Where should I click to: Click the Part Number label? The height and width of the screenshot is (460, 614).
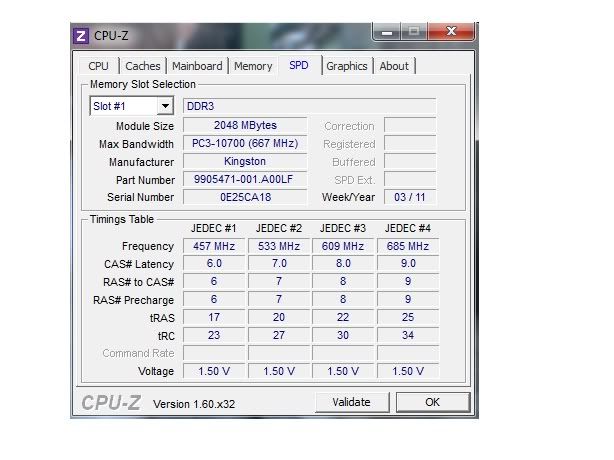pyautogui.click(x=146, y=180)
